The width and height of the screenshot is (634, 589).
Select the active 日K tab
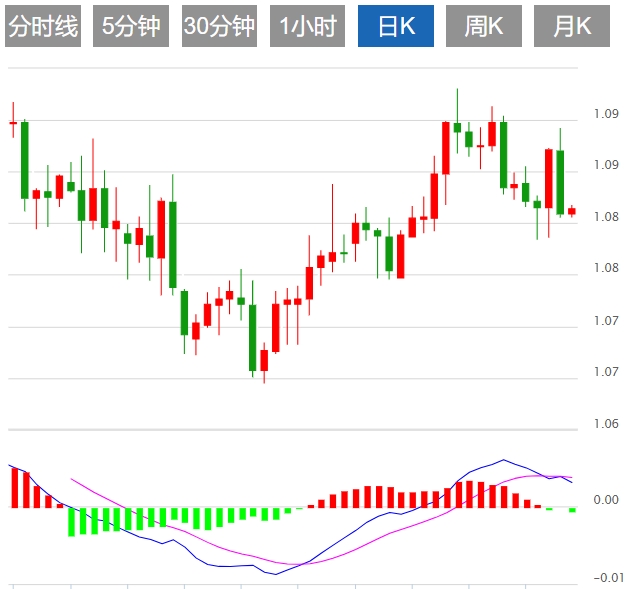[x=396, y=26]
